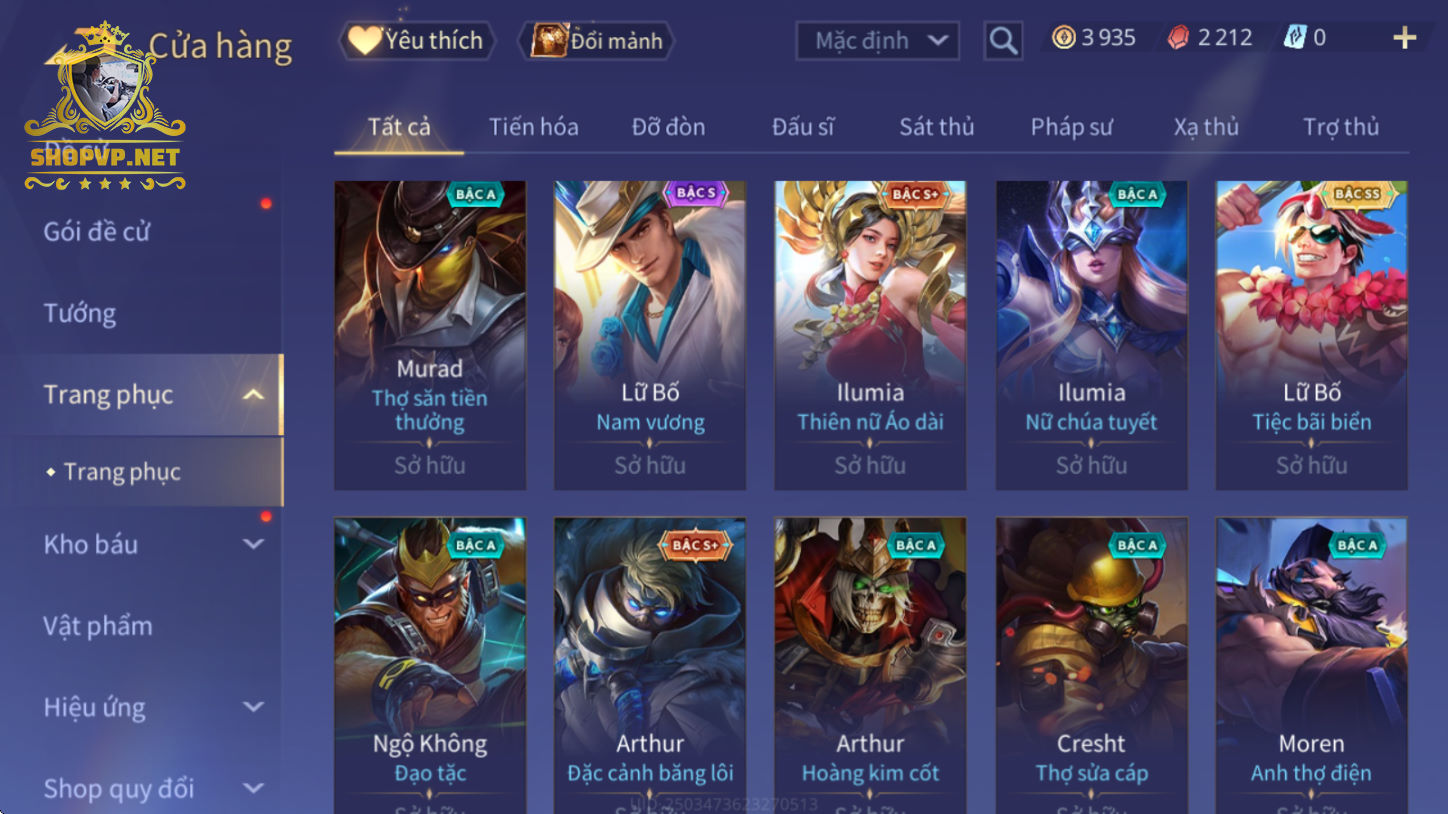
Task: Switch to the Sát thủ tab
Action: pos(936,127)
